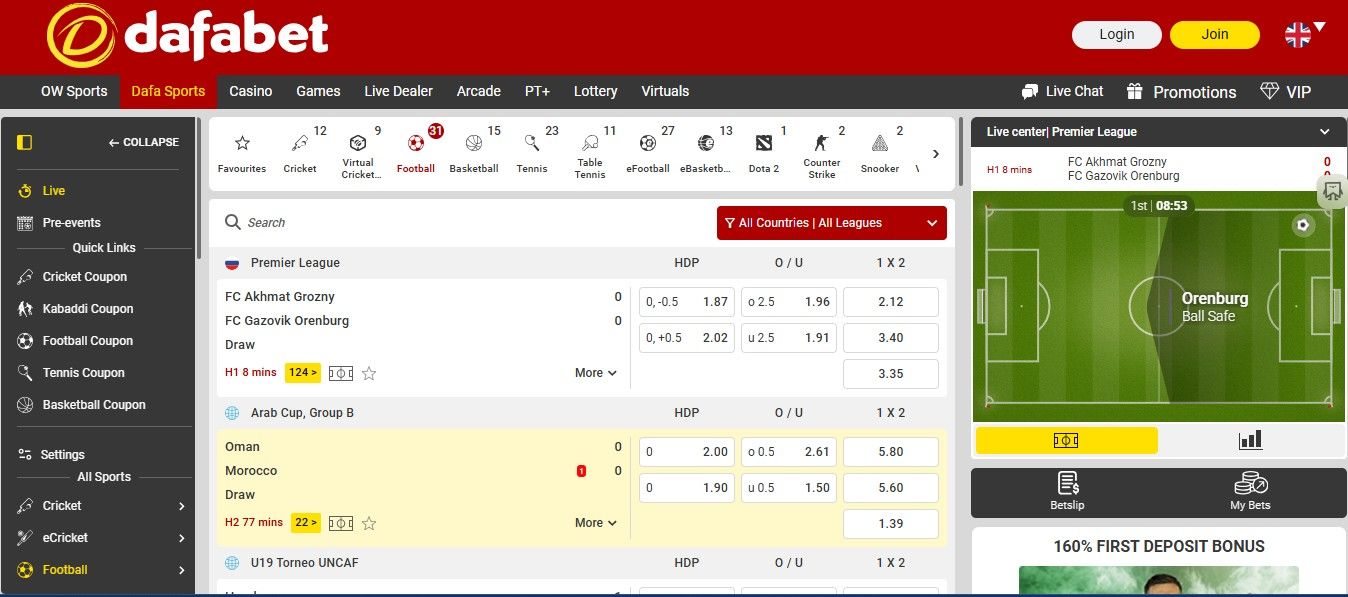The height and width of the screenshot is (597, 1348).
Task: Expand More markets for Oman vs Morocco
Action: pyautogui.click(x=594, y=522)
